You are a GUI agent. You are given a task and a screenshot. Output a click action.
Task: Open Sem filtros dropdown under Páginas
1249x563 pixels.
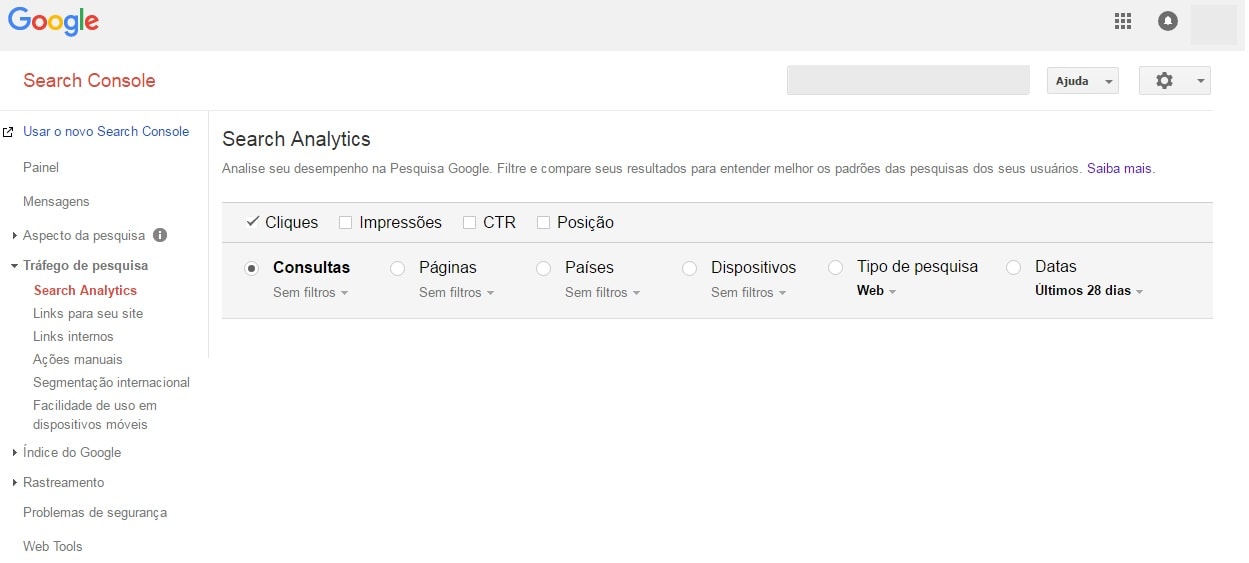[x=457, y=293]
